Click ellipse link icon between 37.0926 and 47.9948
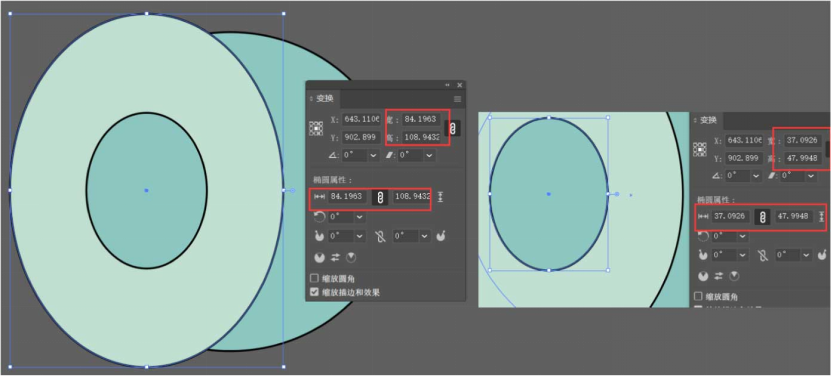This screenshot has width=832, height=376. point(762,217)
